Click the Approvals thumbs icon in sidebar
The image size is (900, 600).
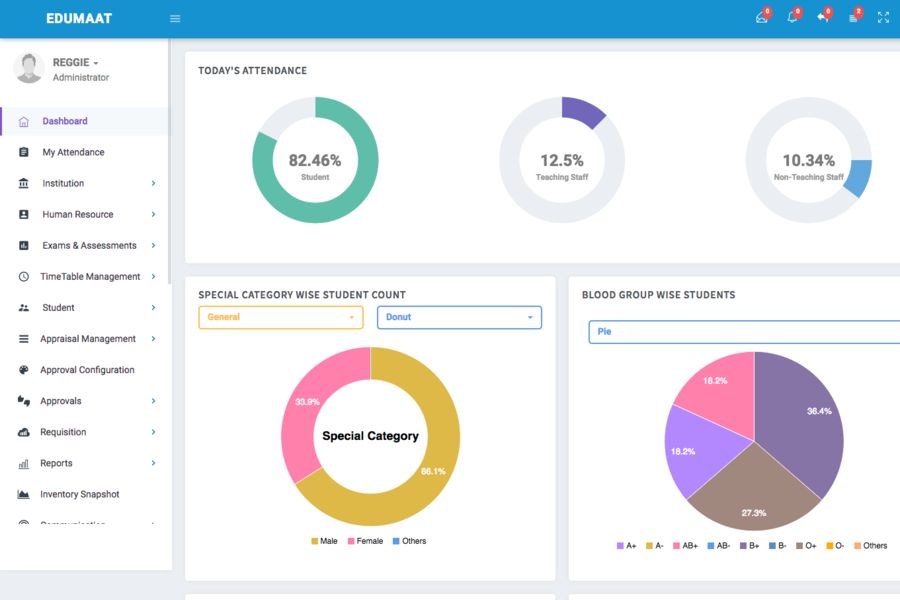[x=24, y=401]
